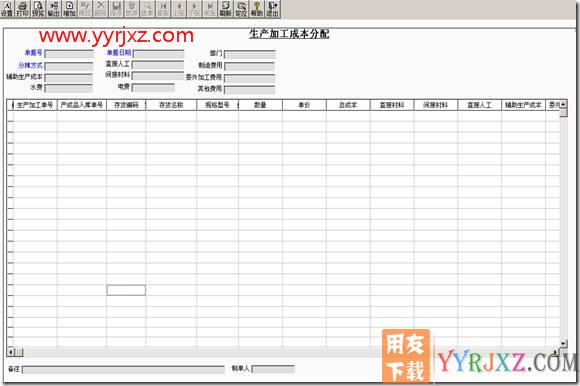This screenshot has width=580, height=386.
Task: Go to first record arrow icon
Action: tap(163, 9)
